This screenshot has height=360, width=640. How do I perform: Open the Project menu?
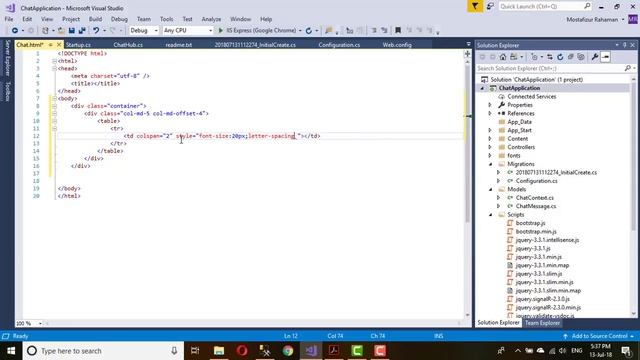(71, 19)
